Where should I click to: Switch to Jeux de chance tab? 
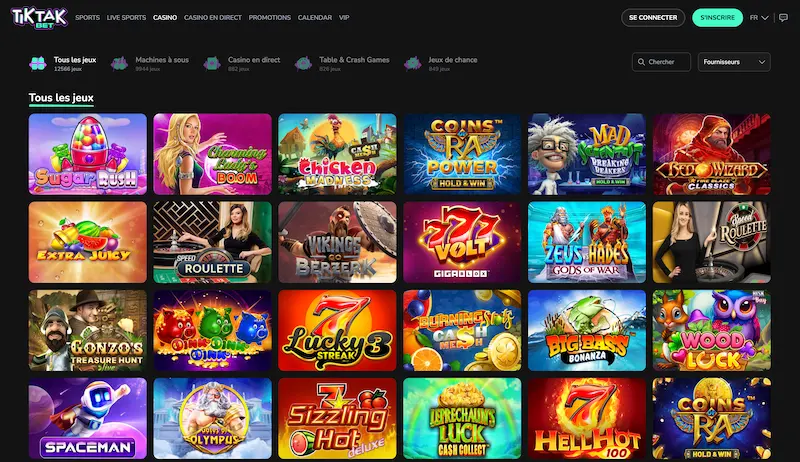point(453,60)
